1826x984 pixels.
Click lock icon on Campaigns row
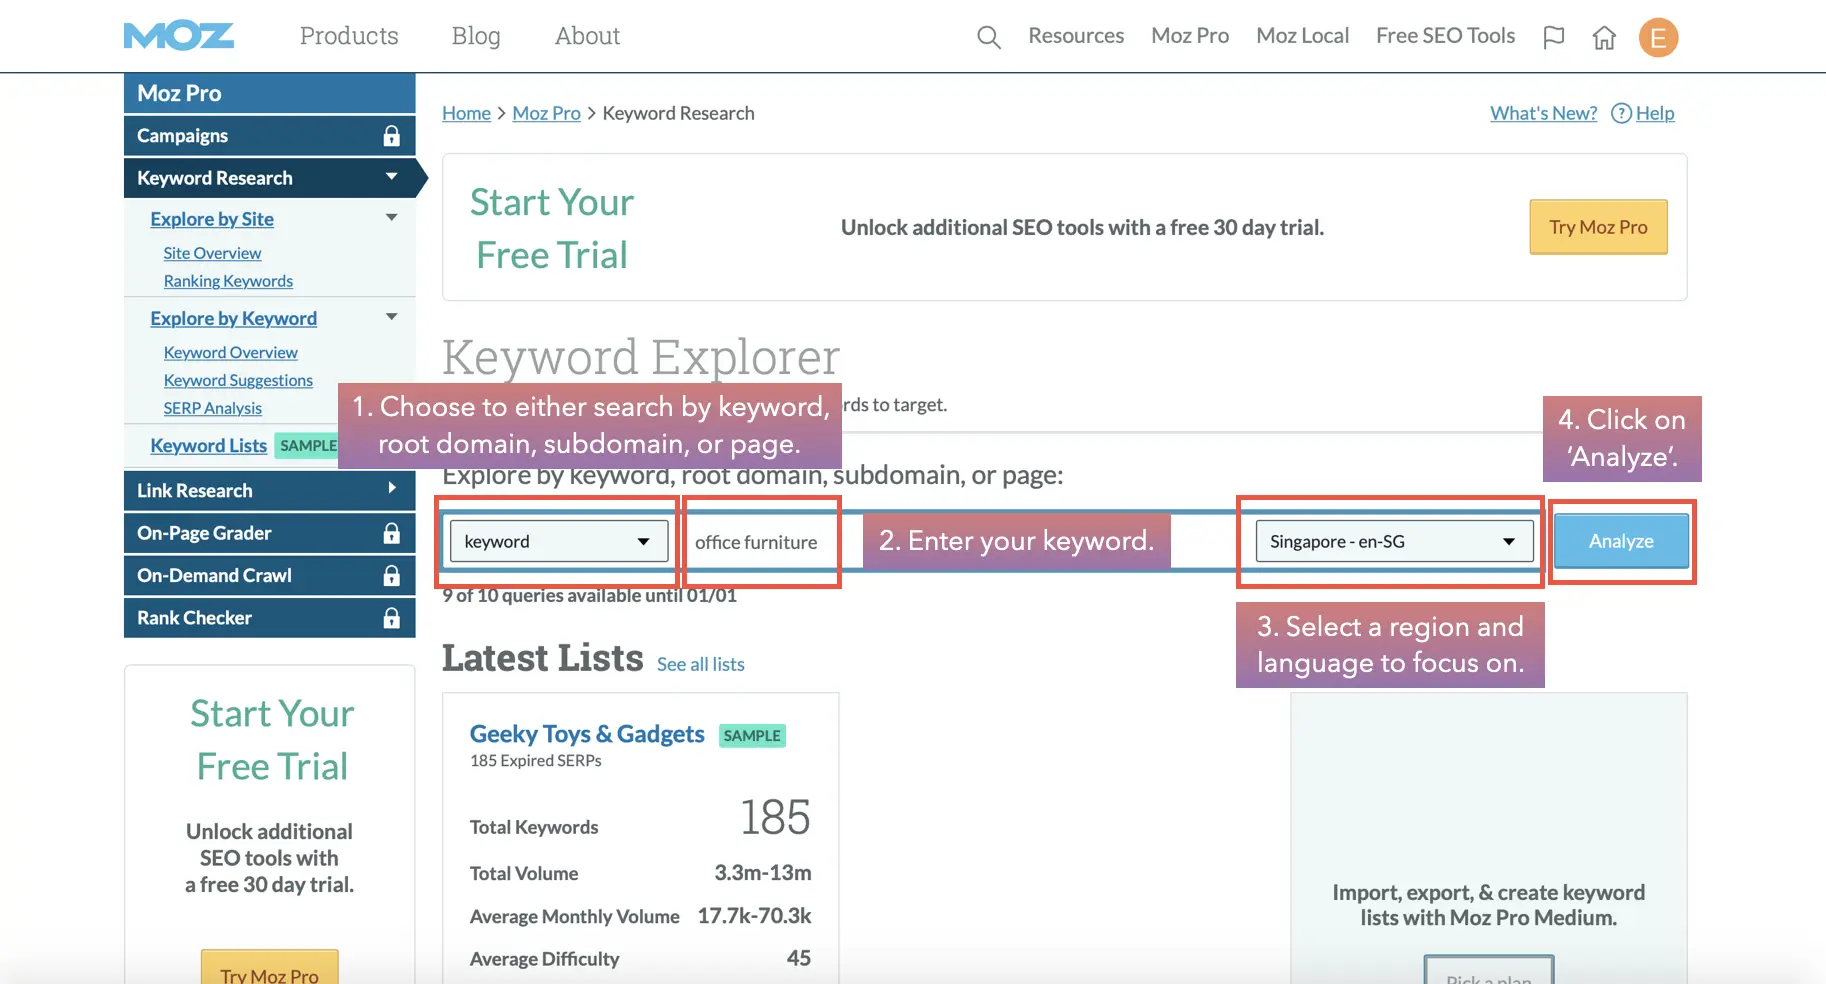point(392,136)
